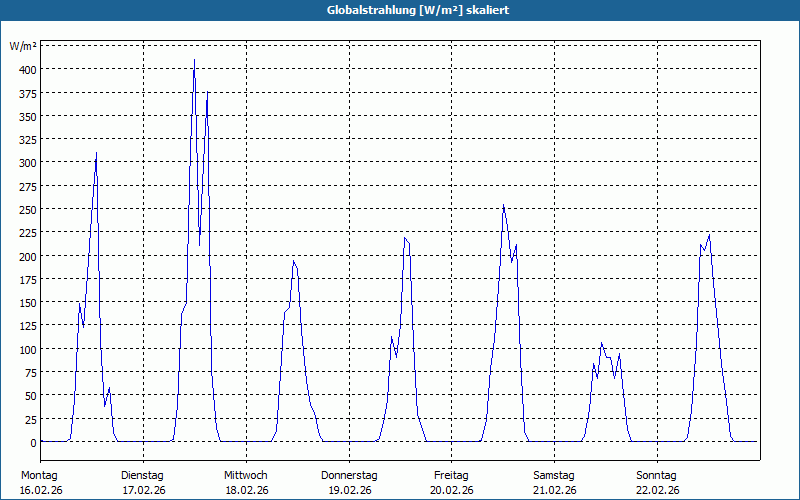Click the date label 19.02.26

coord(350,490)
